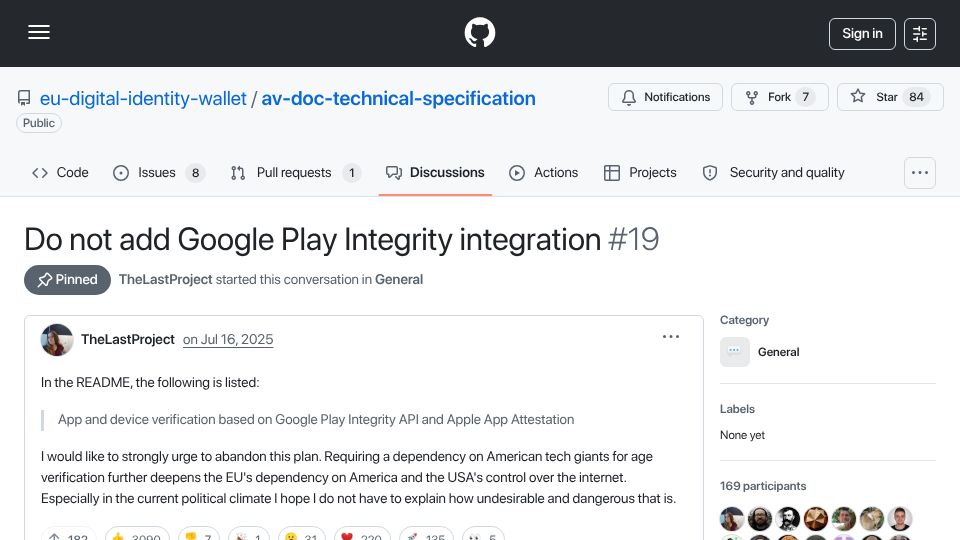Click the star icon in Star button
960x540 pixels.
(858, 97)
